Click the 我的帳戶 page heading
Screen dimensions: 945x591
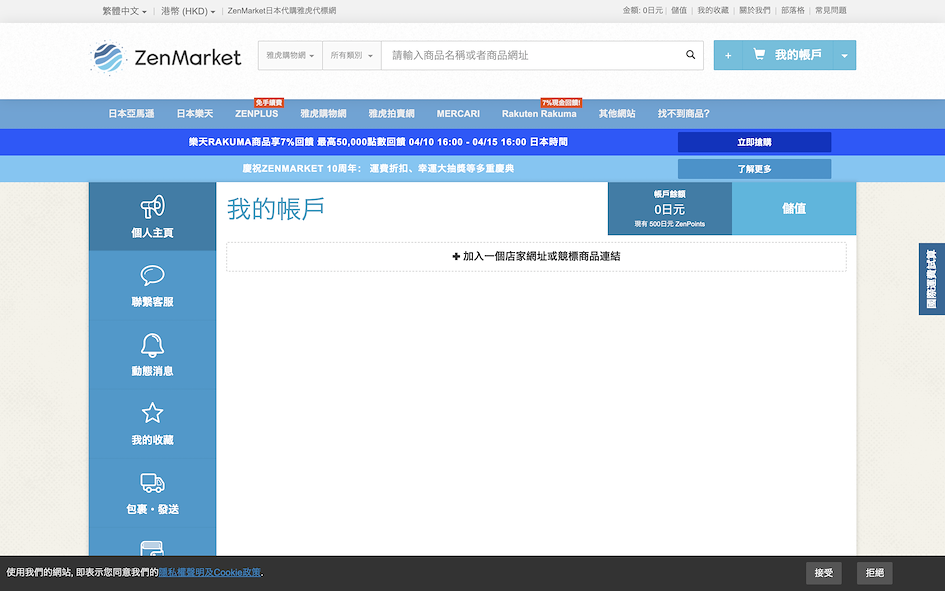pos(276,209)
